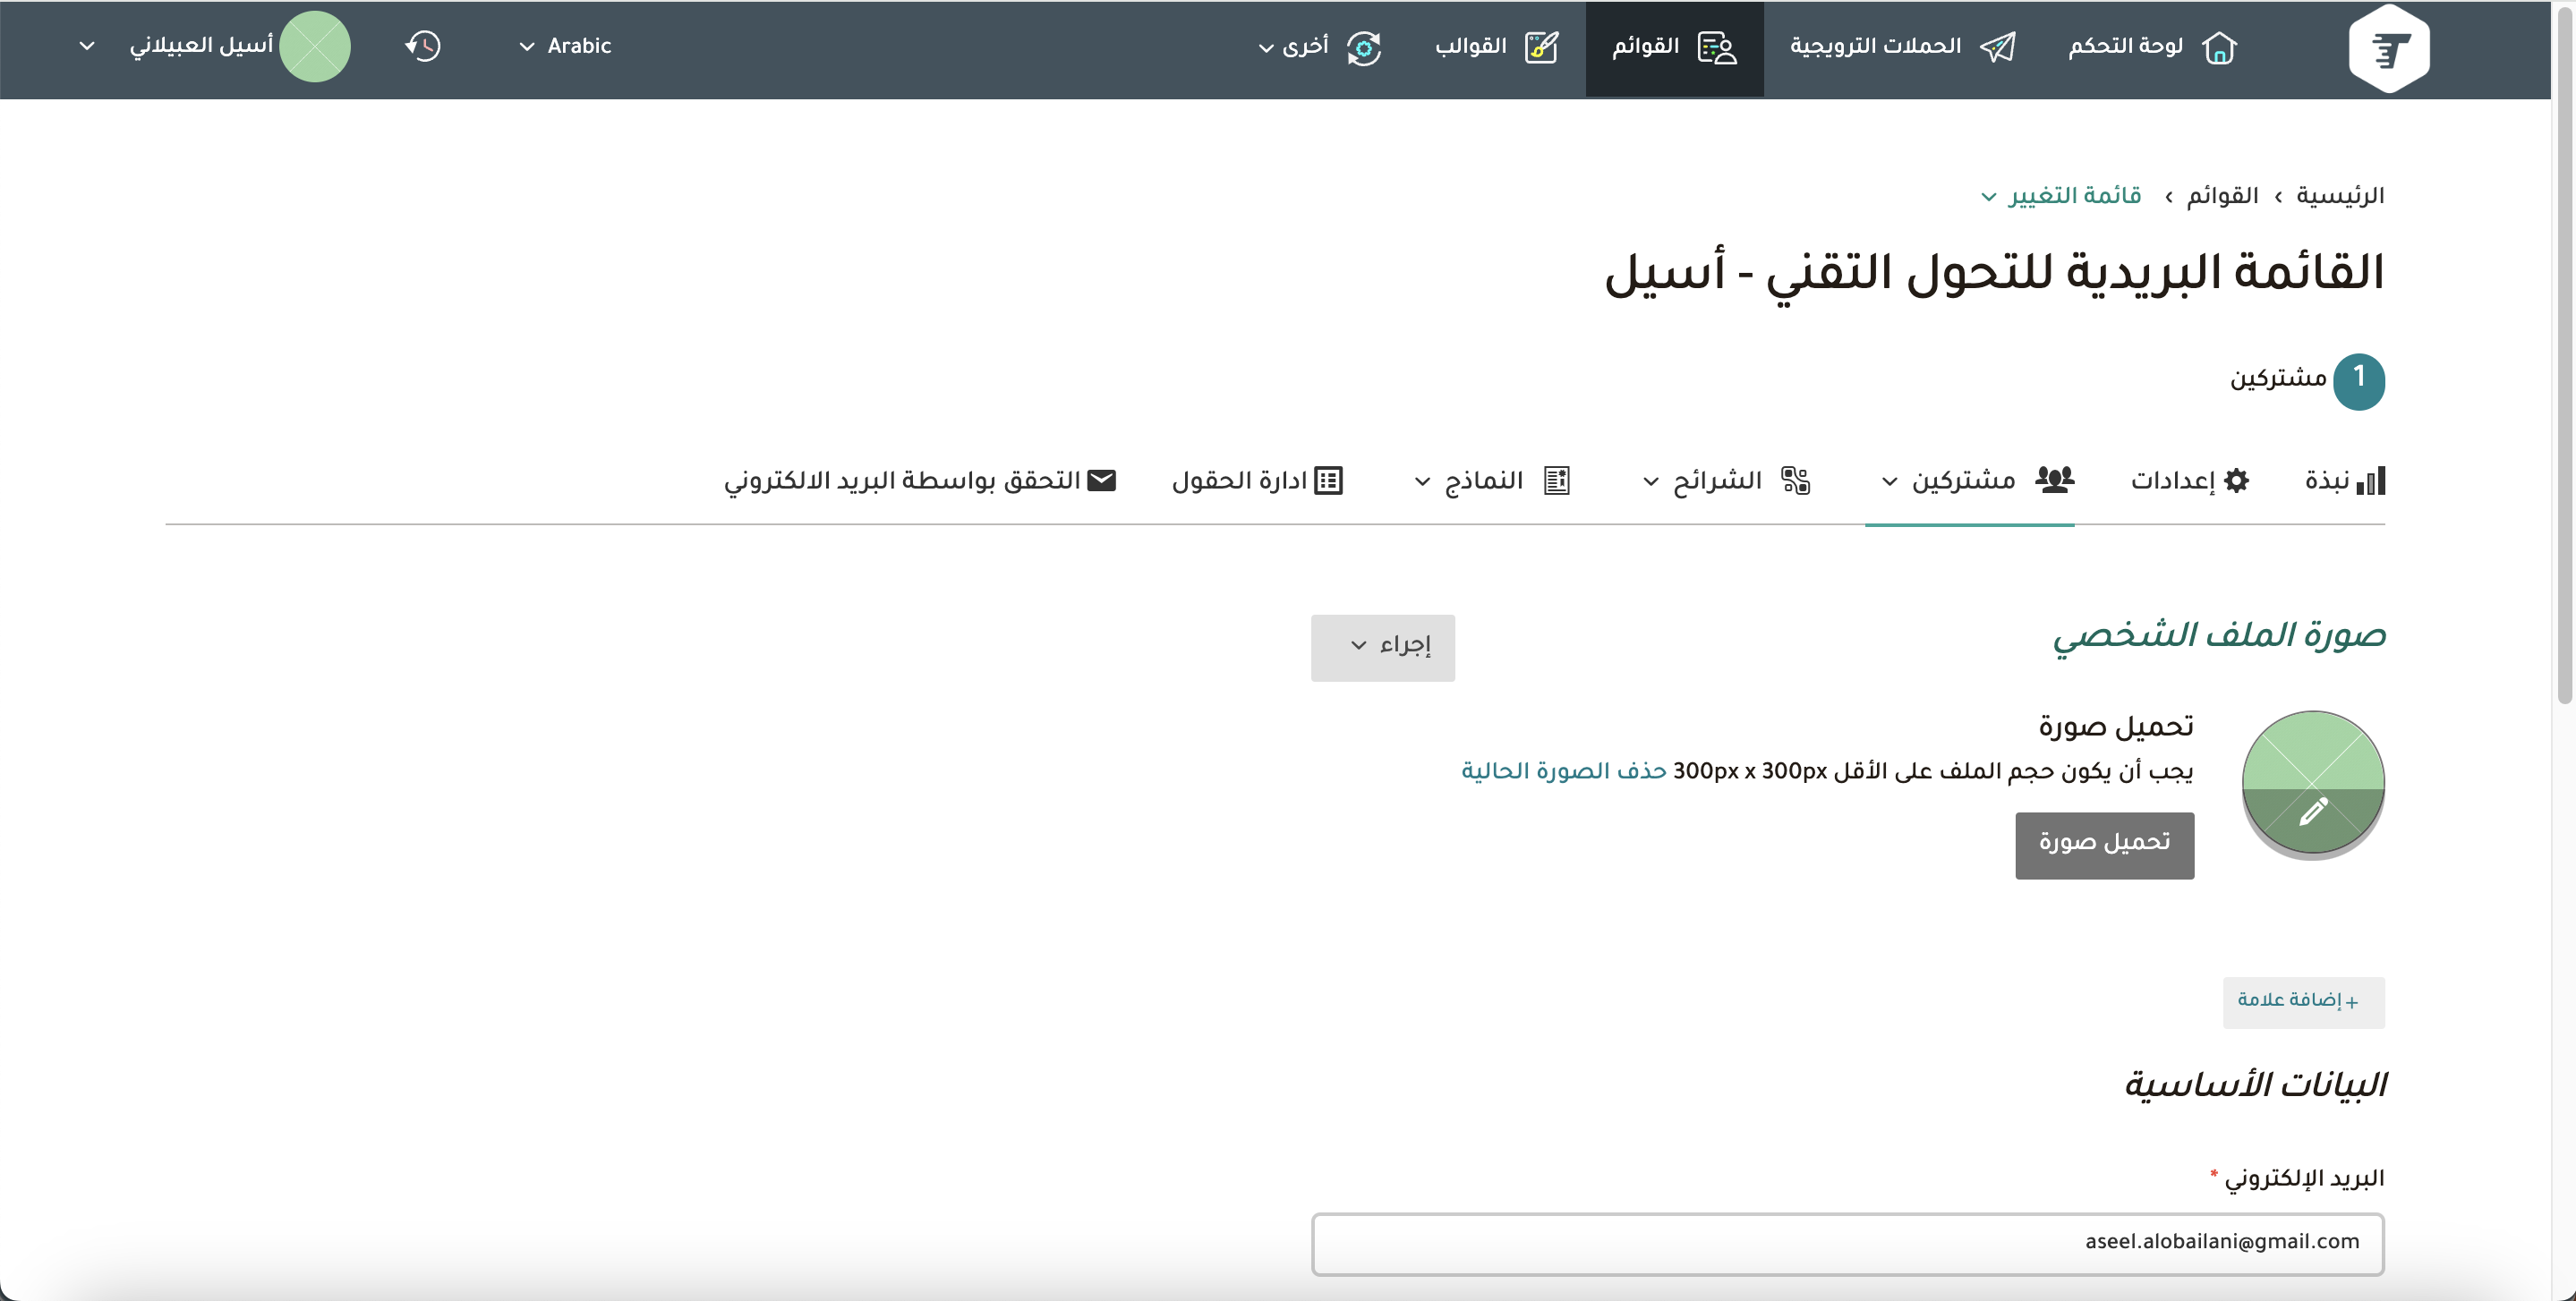Click the sync gear icon next to أخرى
The height and width of the screenshot is (1301, 2576).
[1363, 47]
